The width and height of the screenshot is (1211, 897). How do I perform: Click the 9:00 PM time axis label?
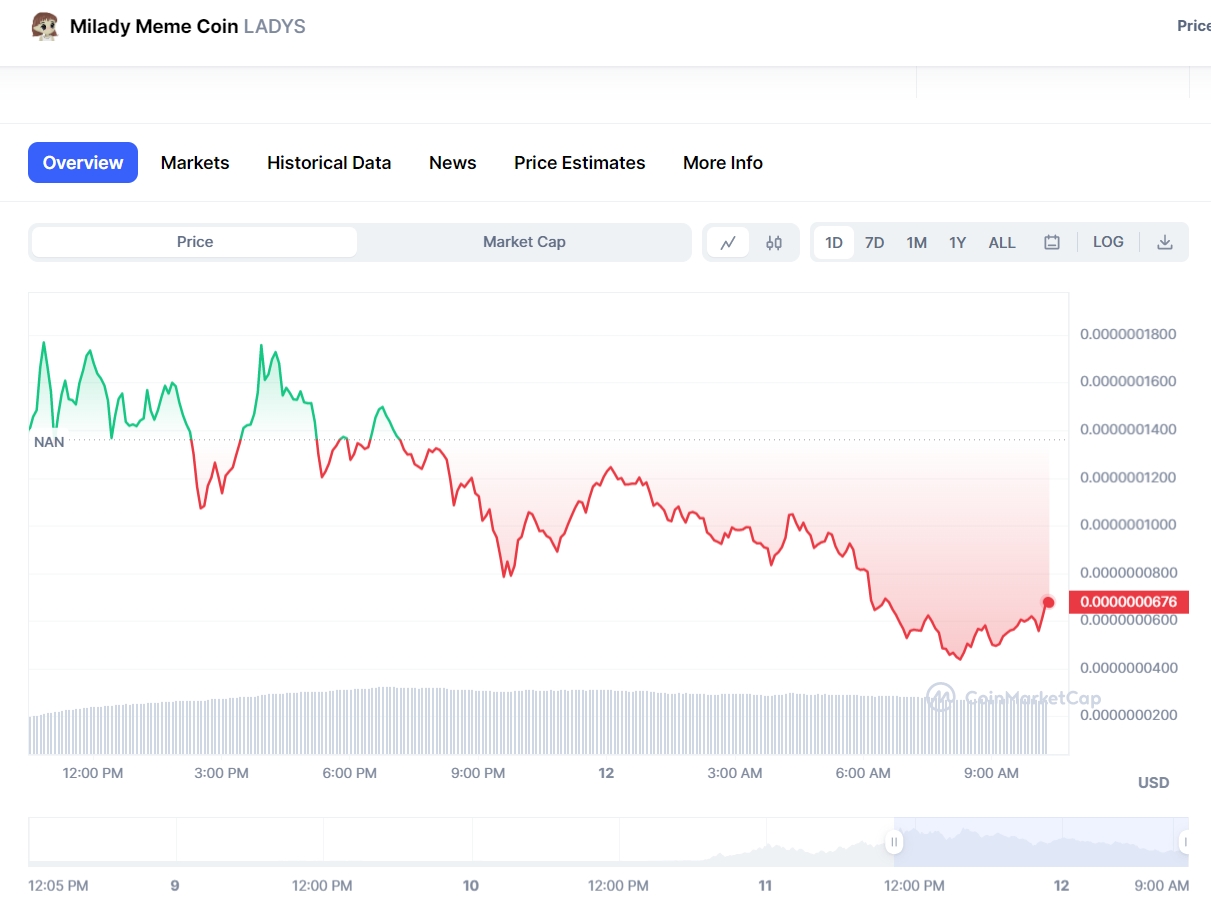point(478,773)
